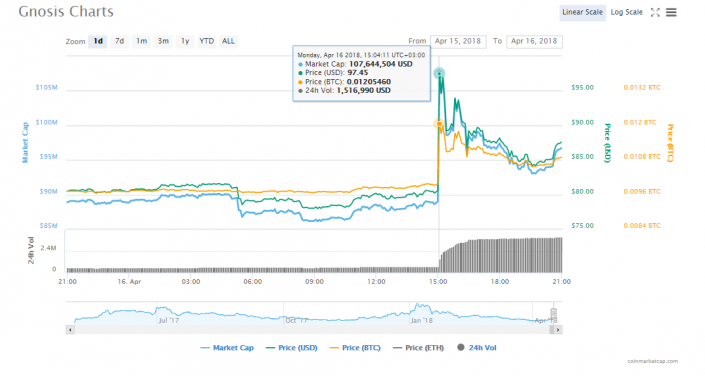Image resolution: width=705 pixels, height=376 pixels.
Task: Click the navigator left scroll arrow
Action: pyautogui.click(x=70, y=330)
